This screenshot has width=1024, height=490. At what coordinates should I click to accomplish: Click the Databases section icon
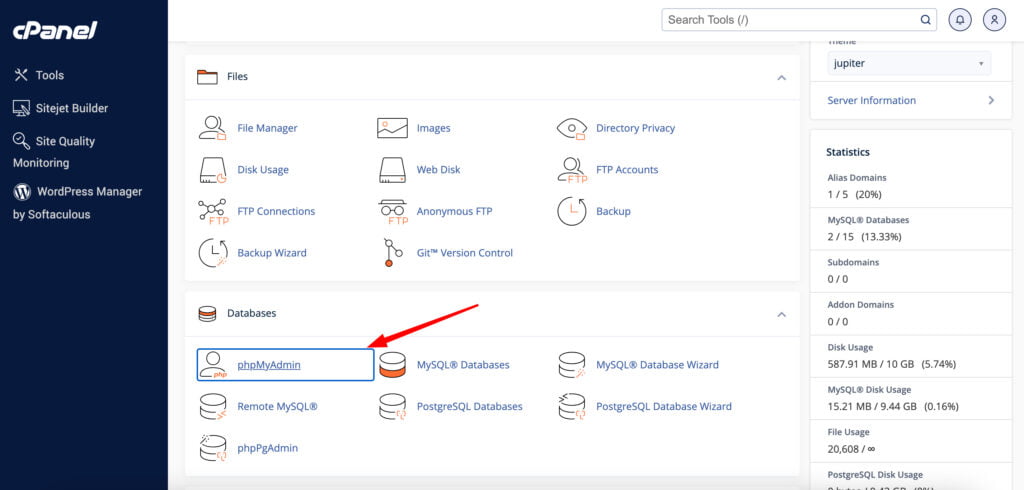click(207, 314)
